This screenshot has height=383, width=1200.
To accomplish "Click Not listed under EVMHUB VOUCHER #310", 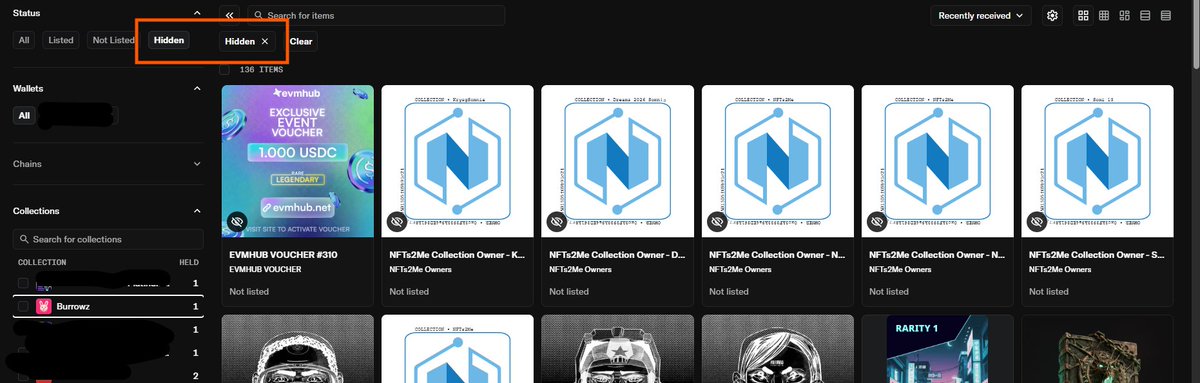I will click(x=249, y=292).
